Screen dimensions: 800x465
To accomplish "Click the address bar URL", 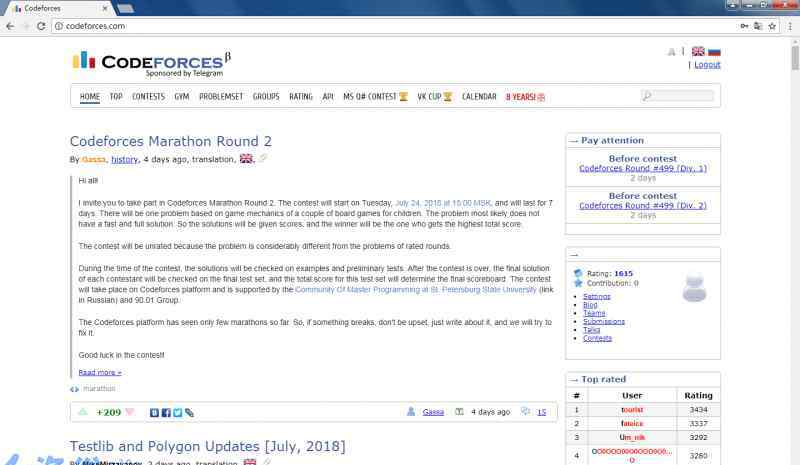I will (x=95, y=26).
